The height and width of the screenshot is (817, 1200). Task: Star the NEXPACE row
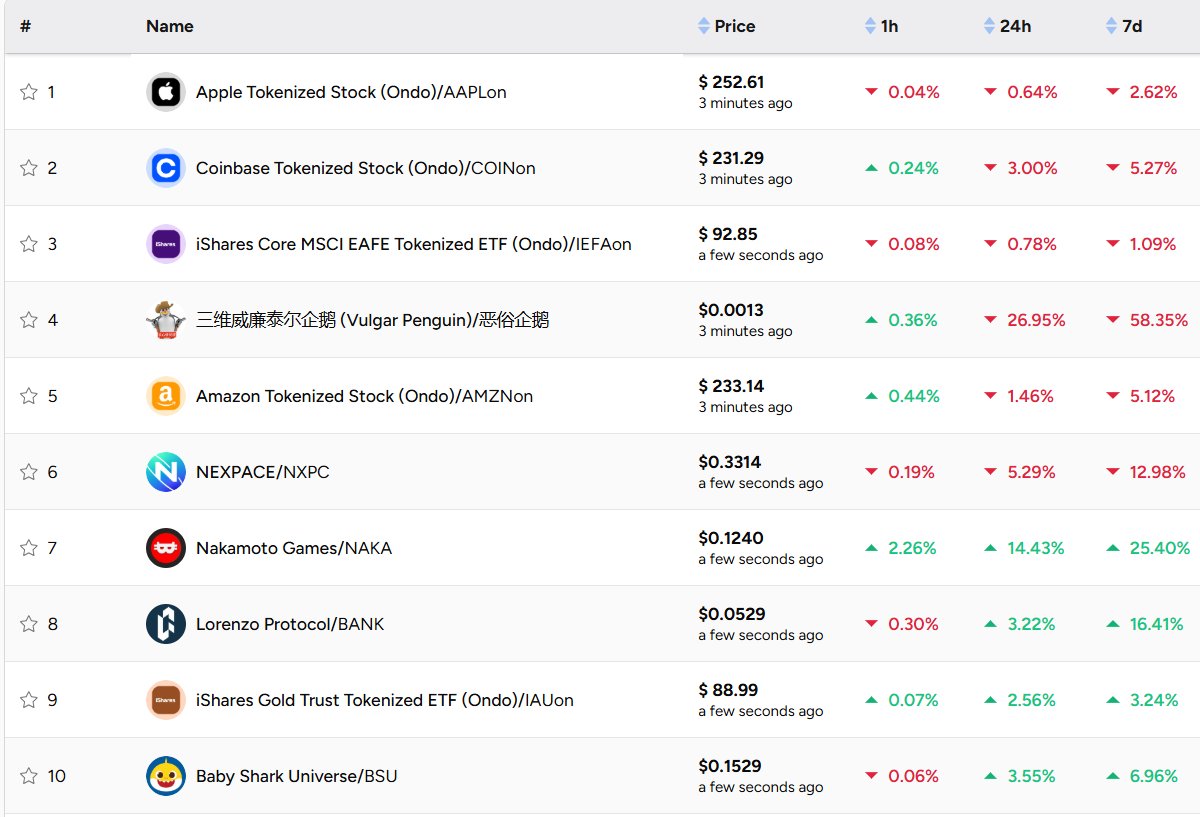tap(29, 472)
